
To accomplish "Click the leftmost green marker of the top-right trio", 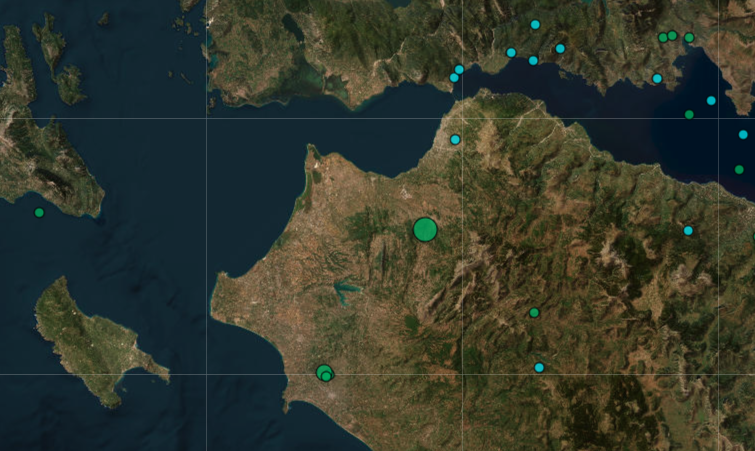I will 663,38.
